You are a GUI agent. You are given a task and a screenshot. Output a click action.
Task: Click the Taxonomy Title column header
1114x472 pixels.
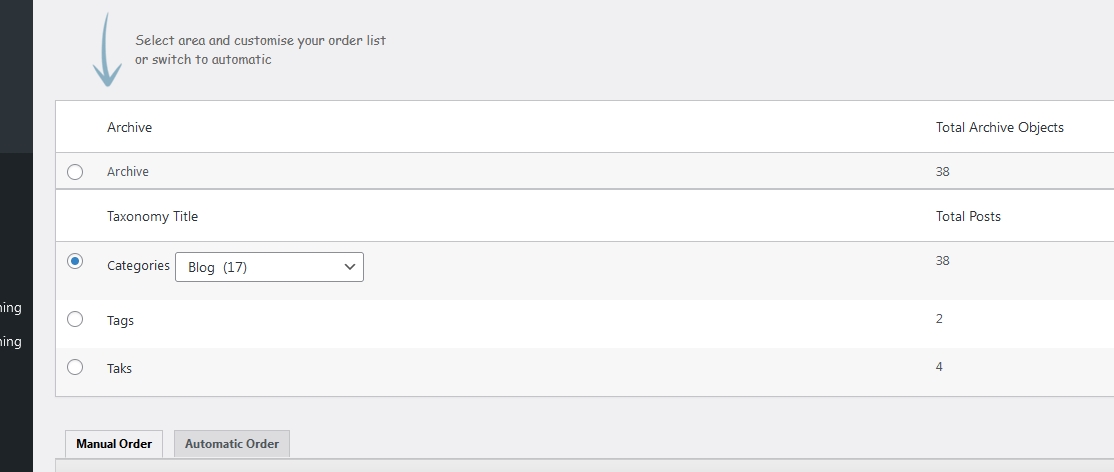[152, 216]
